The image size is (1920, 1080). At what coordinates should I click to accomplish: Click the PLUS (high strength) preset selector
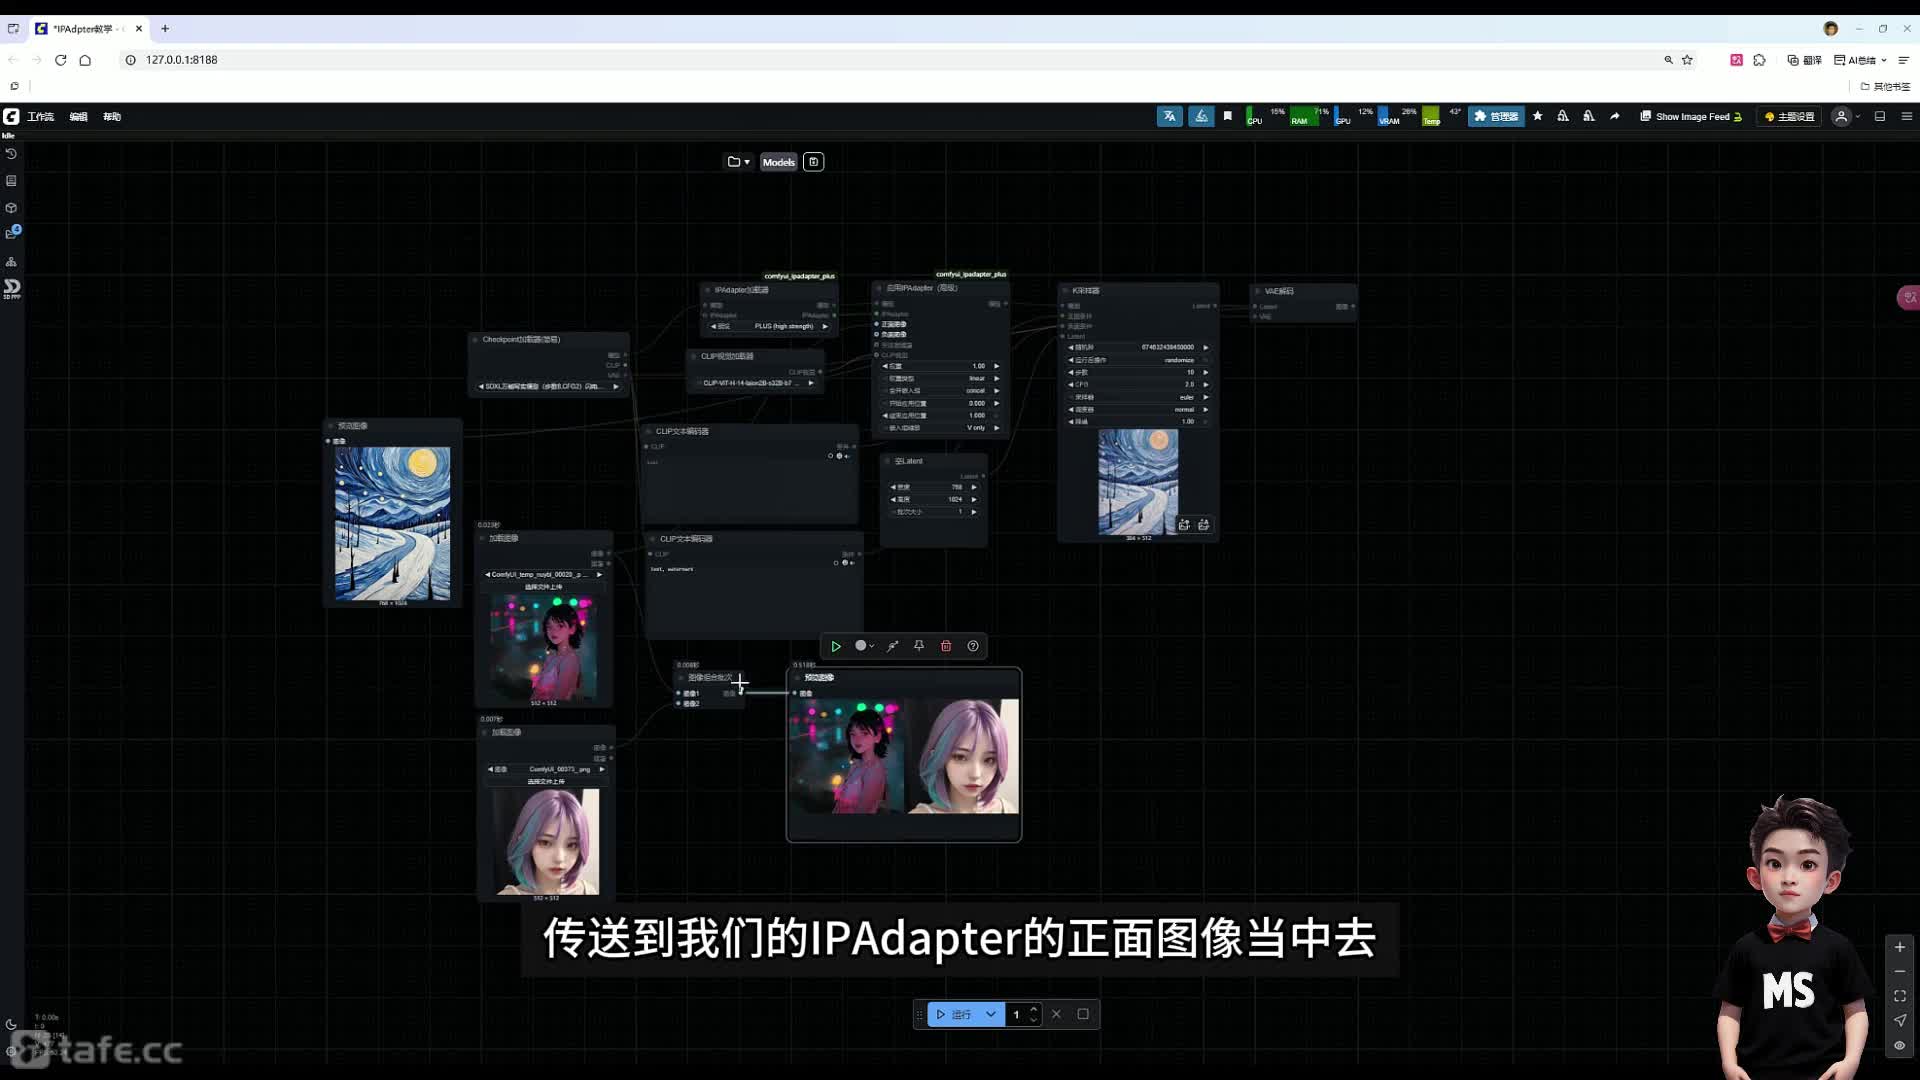click(x=769, y=326)
